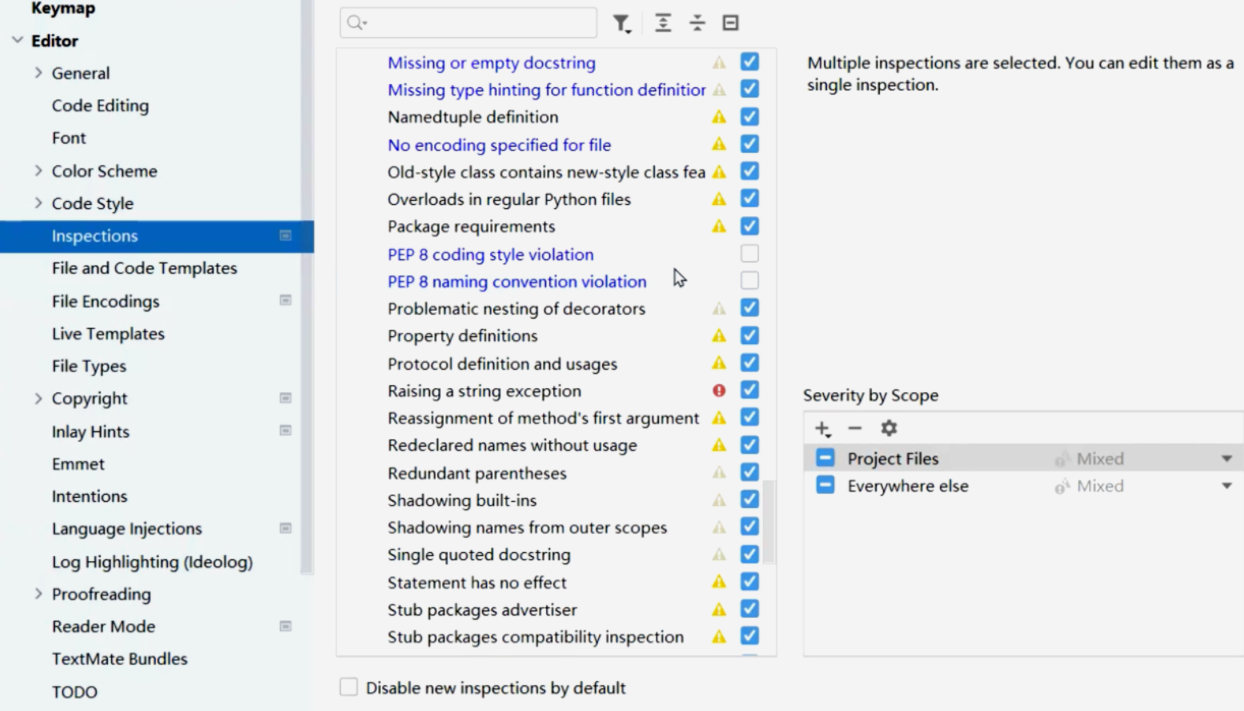Screen dimensions: 1244x711
Task: Click the reset-to-empty square toolbar icon
Action: (731, 23)
